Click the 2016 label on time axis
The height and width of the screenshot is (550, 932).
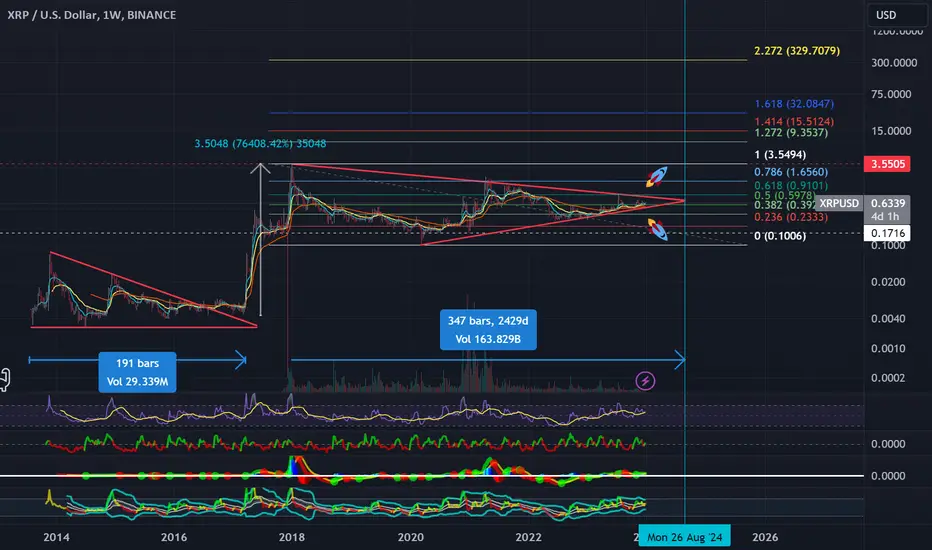[x=174, y=537]
